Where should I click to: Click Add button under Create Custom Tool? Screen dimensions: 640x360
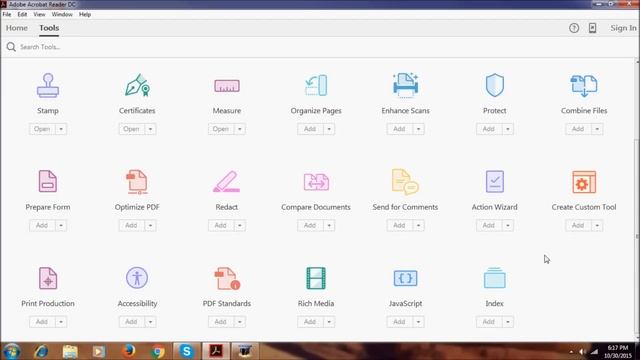(578, 225)
